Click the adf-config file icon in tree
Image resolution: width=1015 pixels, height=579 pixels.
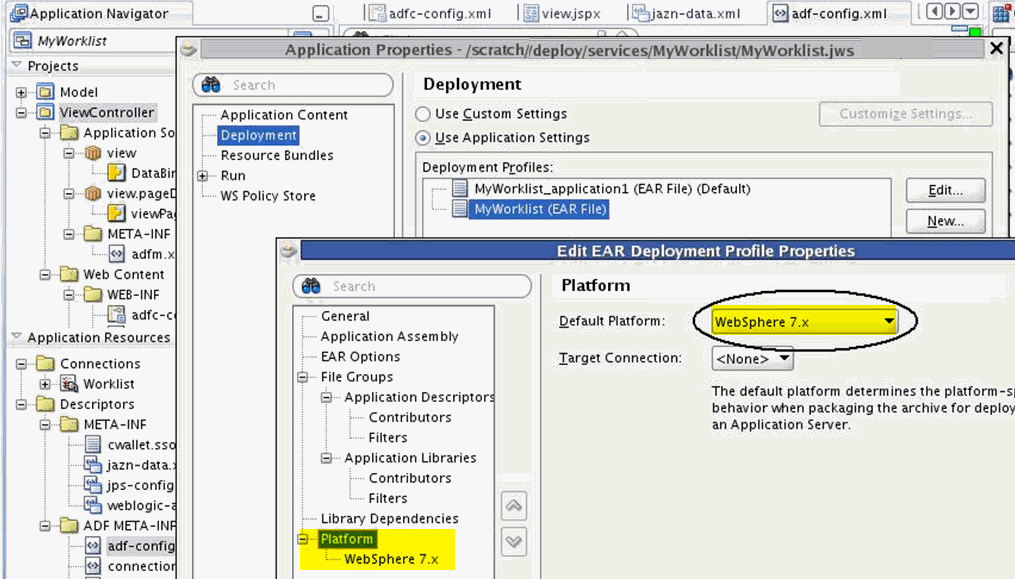coord(93,545)
